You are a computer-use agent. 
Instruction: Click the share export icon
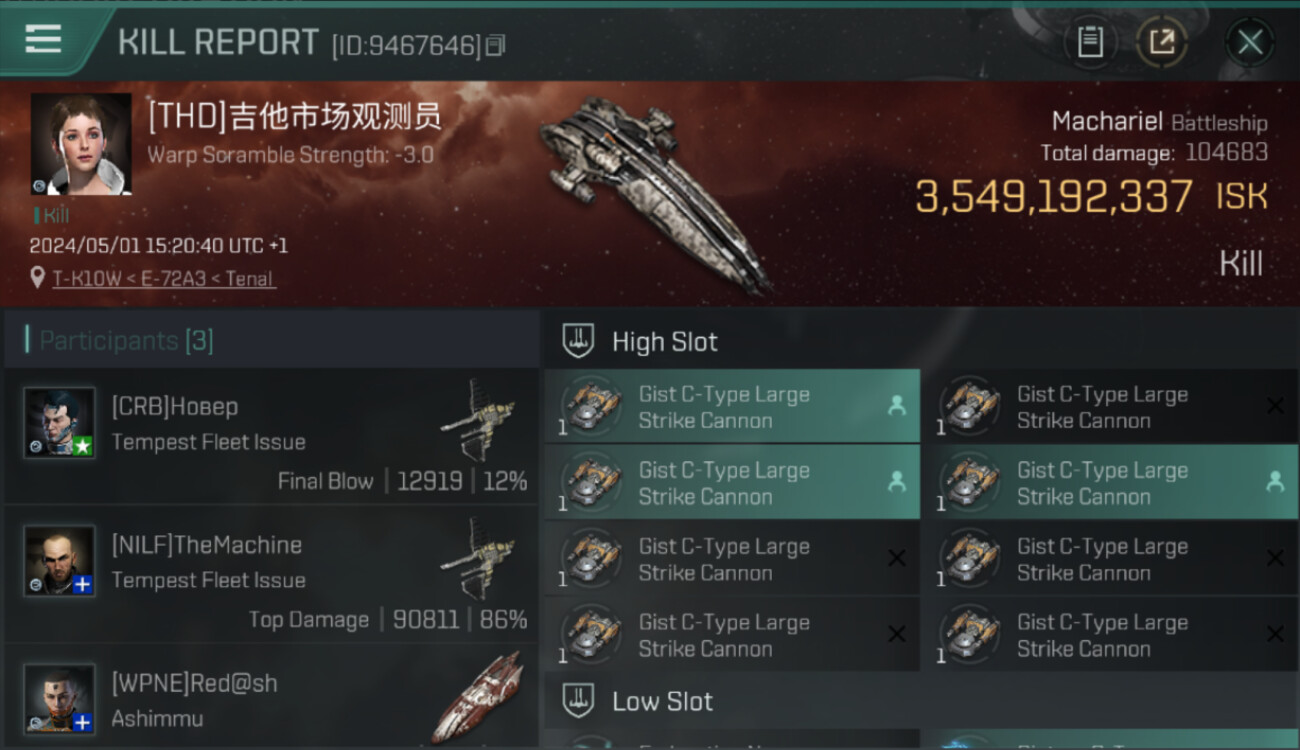[x=1161, y=42]
